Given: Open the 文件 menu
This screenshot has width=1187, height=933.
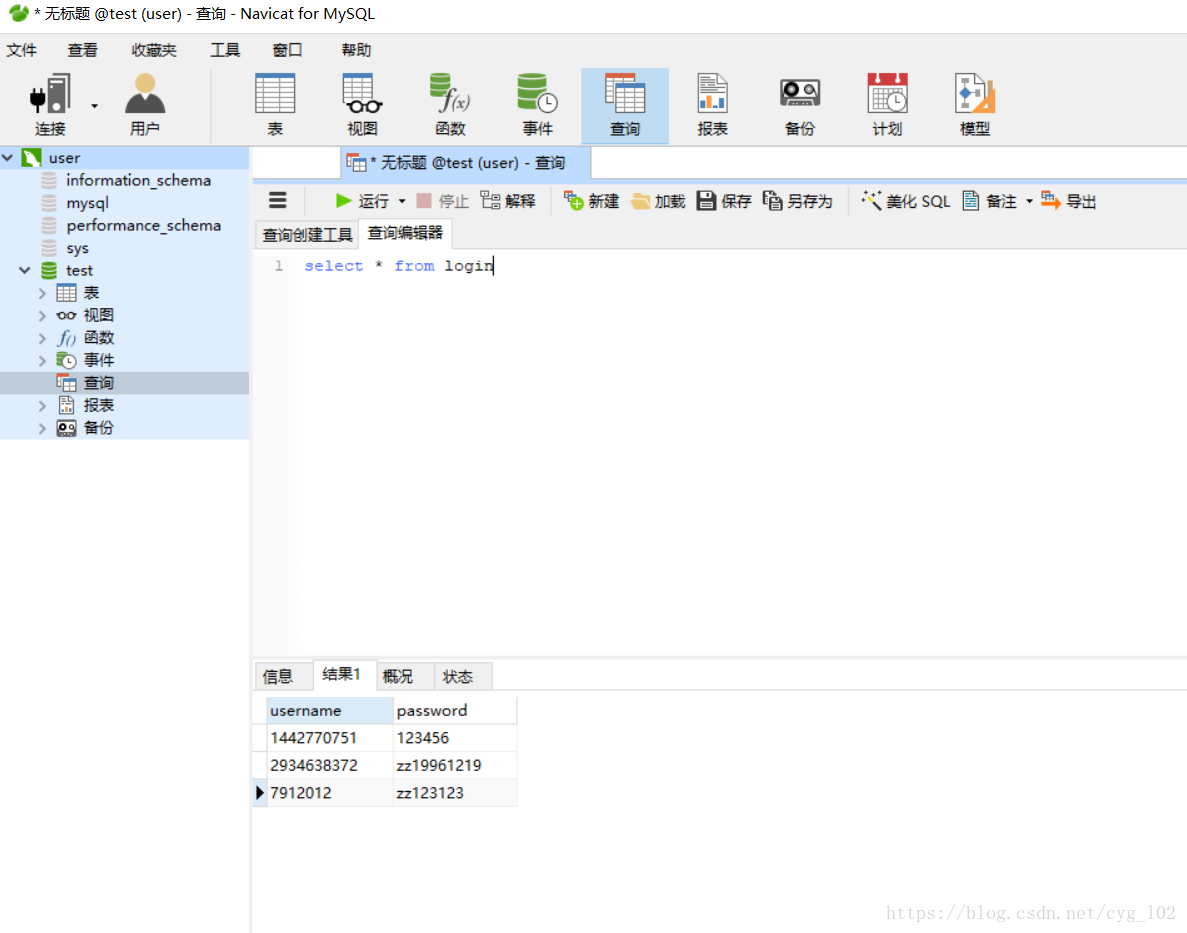Looking at the screenshot, I should point(21,50).
